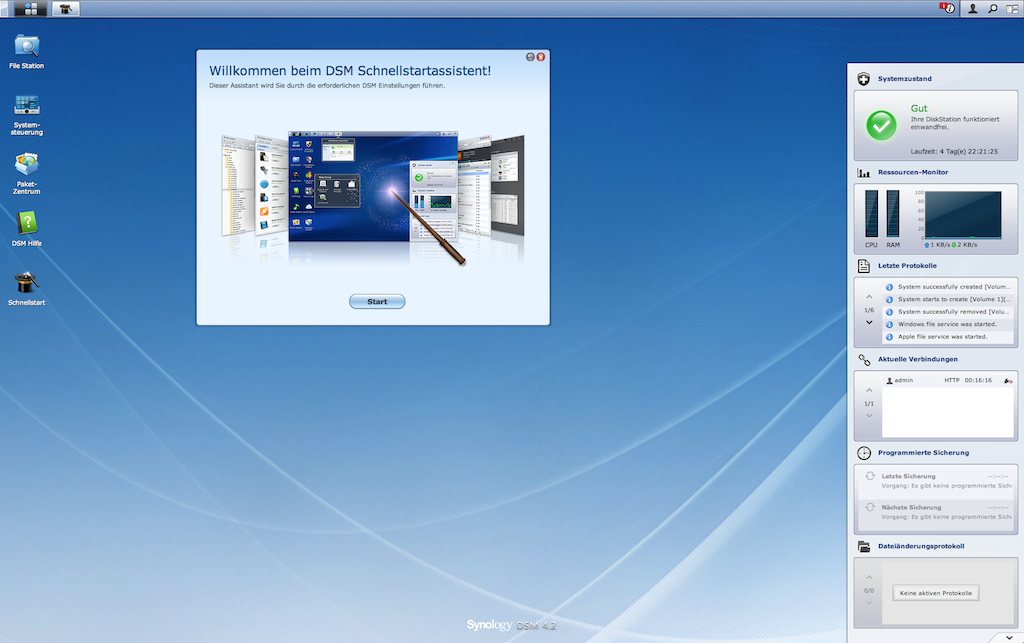Select log 'Windows file service was started.'
1024x643 pixels.
pyautogui.click(x=948, y=324)
